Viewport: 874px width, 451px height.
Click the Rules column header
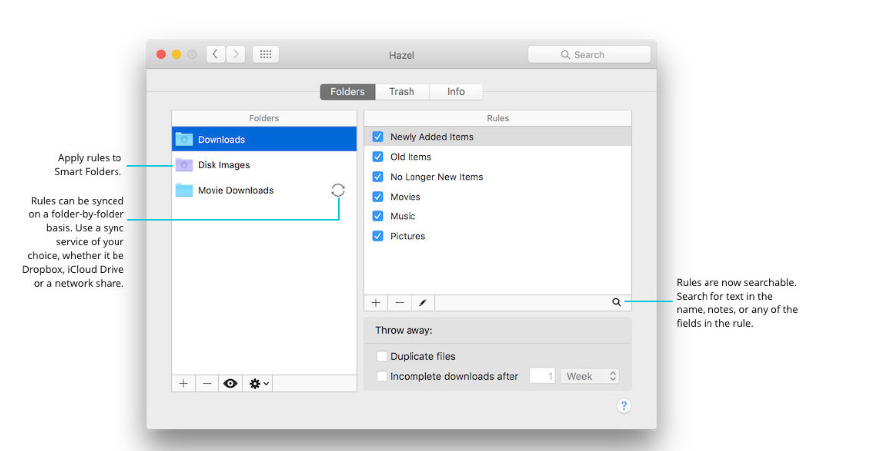[498, 118]
